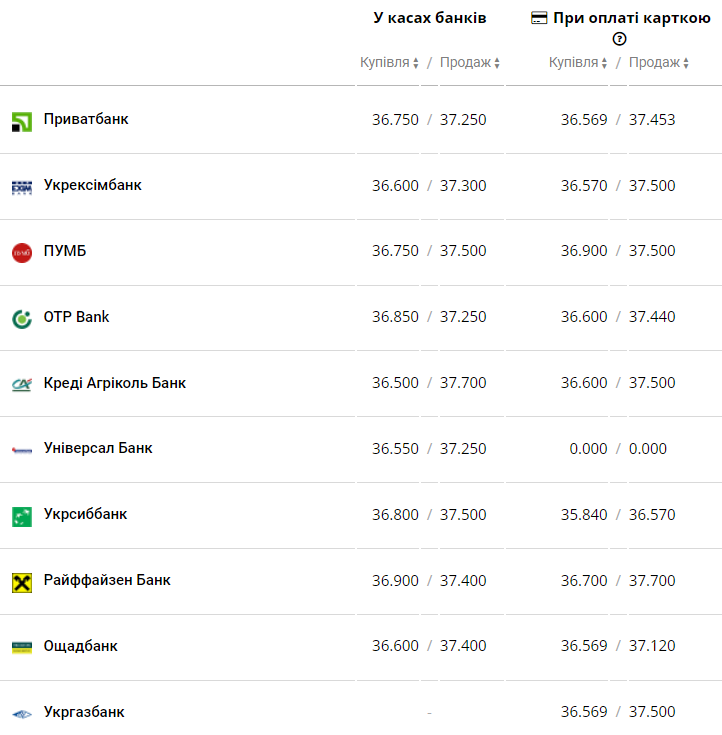Viewport: 722px width, 735px height.
Task: Open the Райффайзен Банк link
Action: pos(107,580)
